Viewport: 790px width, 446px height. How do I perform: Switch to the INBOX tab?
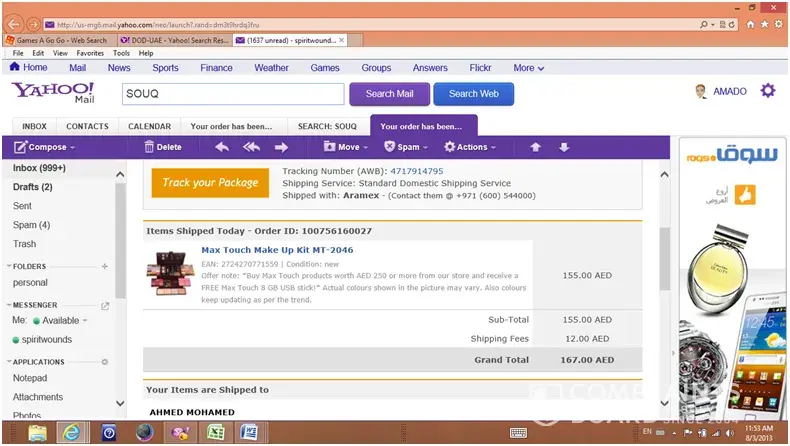point(34,126)
